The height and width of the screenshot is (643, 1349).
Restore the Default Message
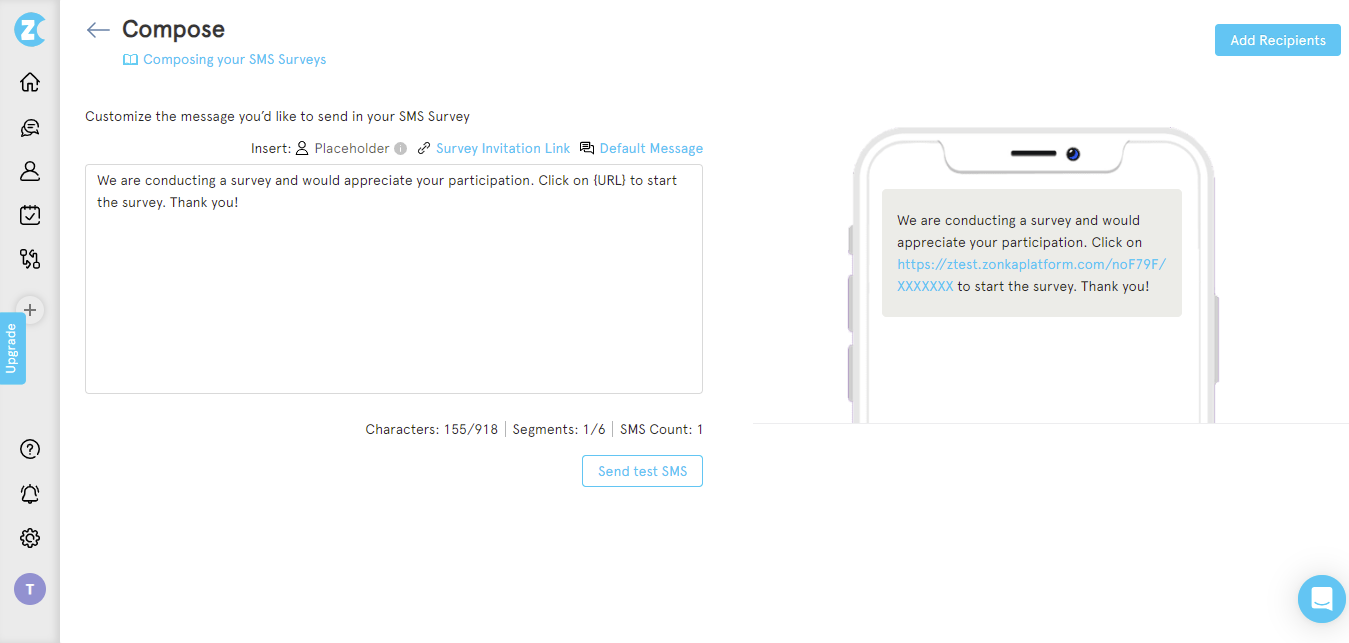(x=641, y=148)
